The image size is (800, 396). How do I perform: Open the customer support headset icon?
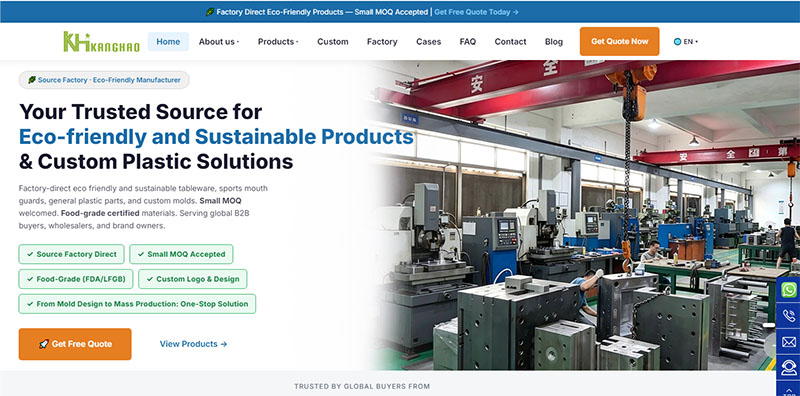pyautogui.click(x=788, y=366)
